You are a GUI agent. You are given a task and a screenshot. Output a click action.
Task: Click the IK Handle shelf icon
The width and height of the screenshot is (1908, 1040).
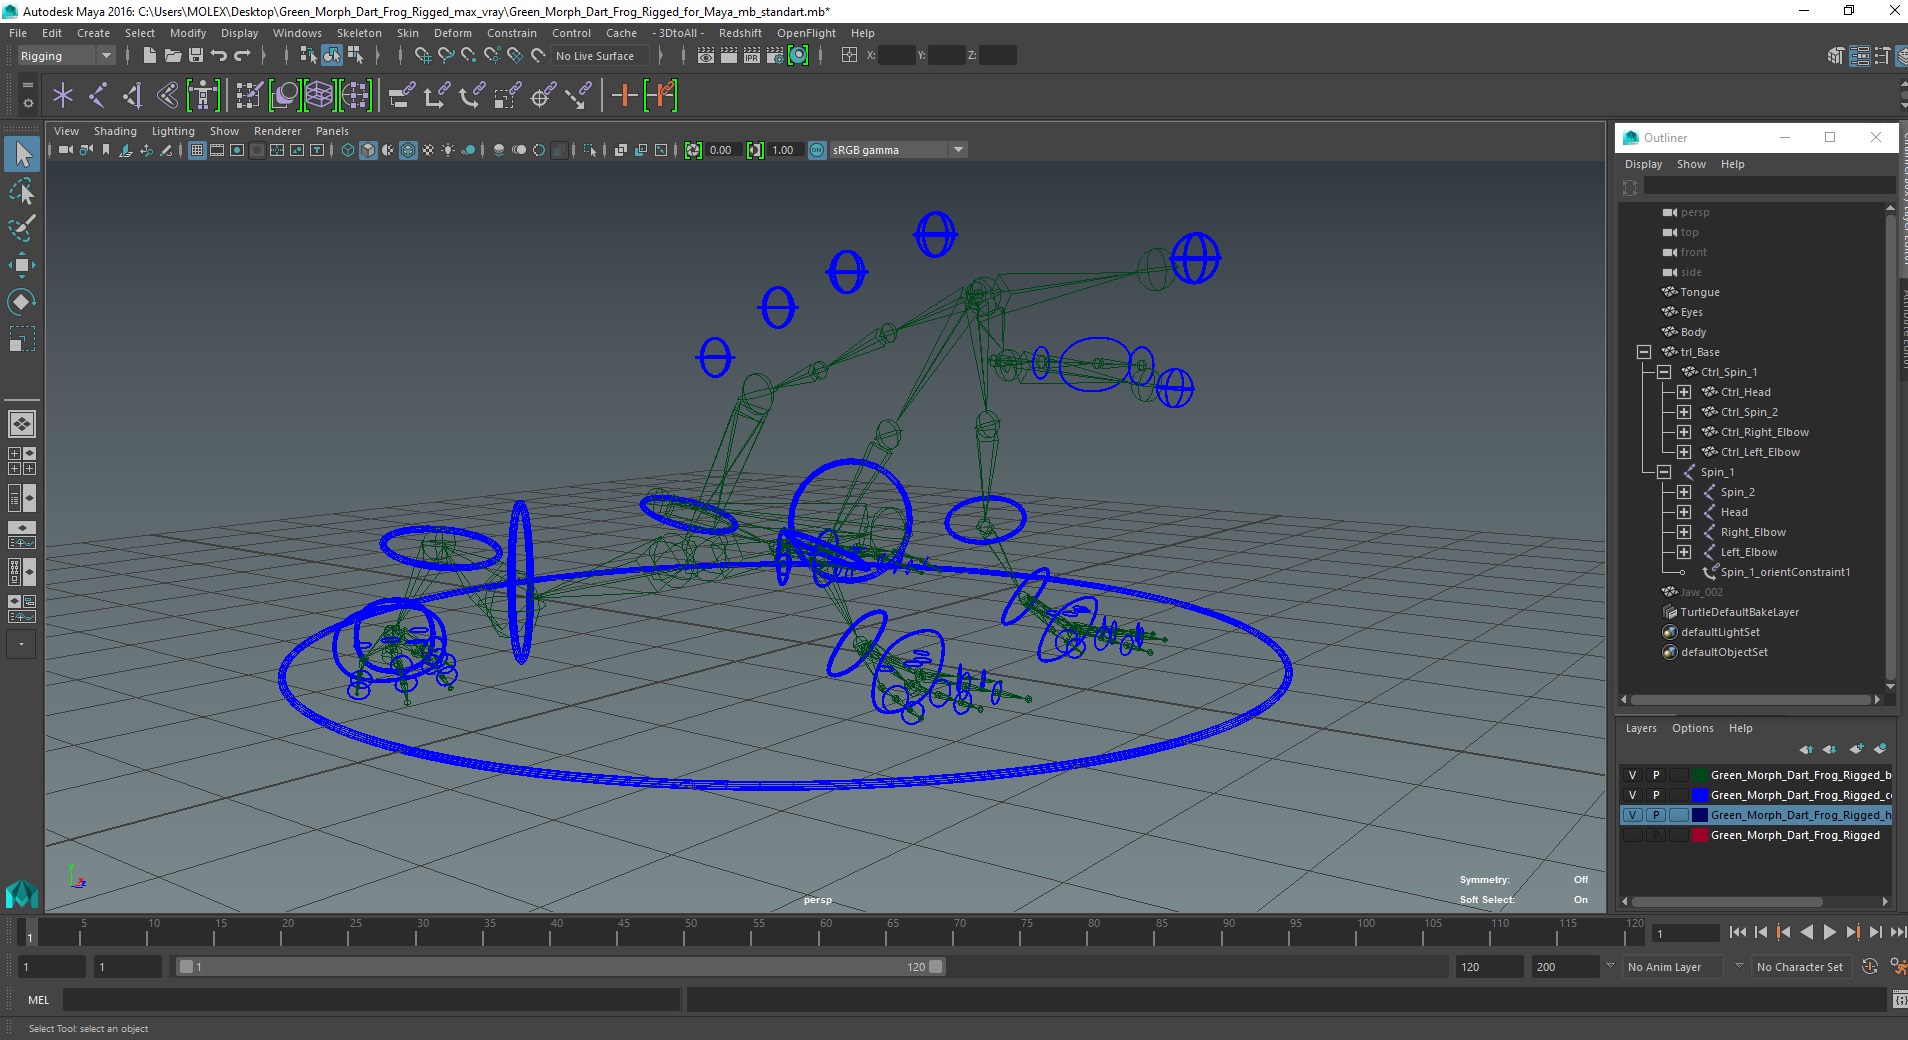click(133, 96)
